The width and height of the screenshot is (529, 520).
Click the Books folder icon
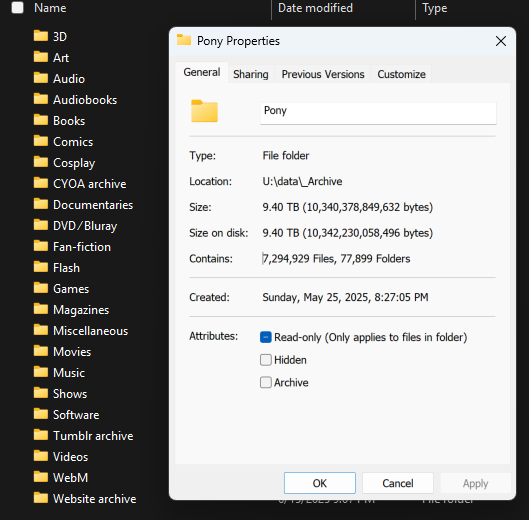pos(41,119)
